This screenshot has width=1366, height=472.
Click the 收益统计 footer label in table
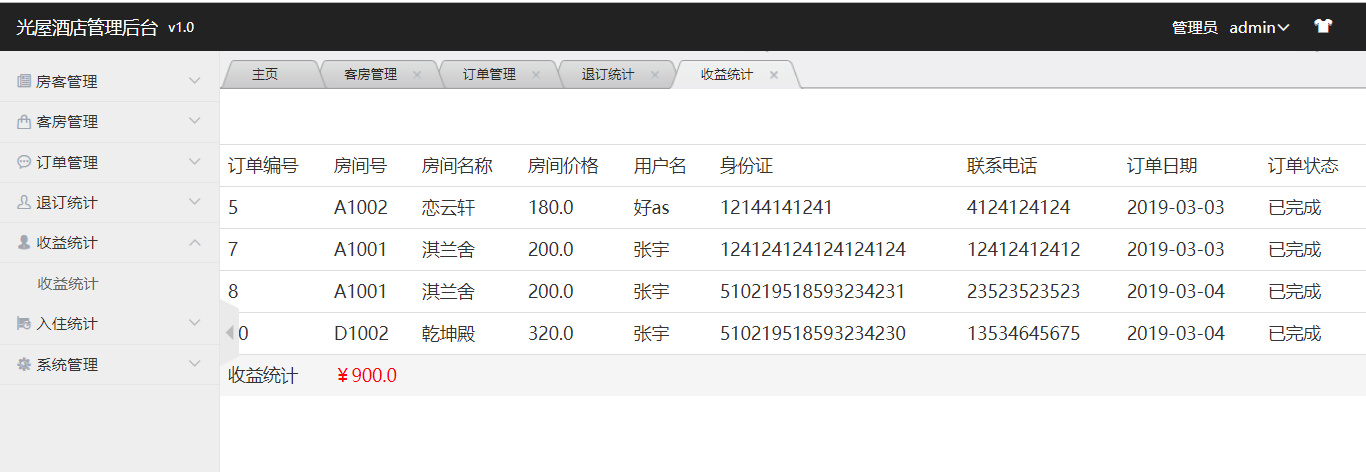coord(263,376)
